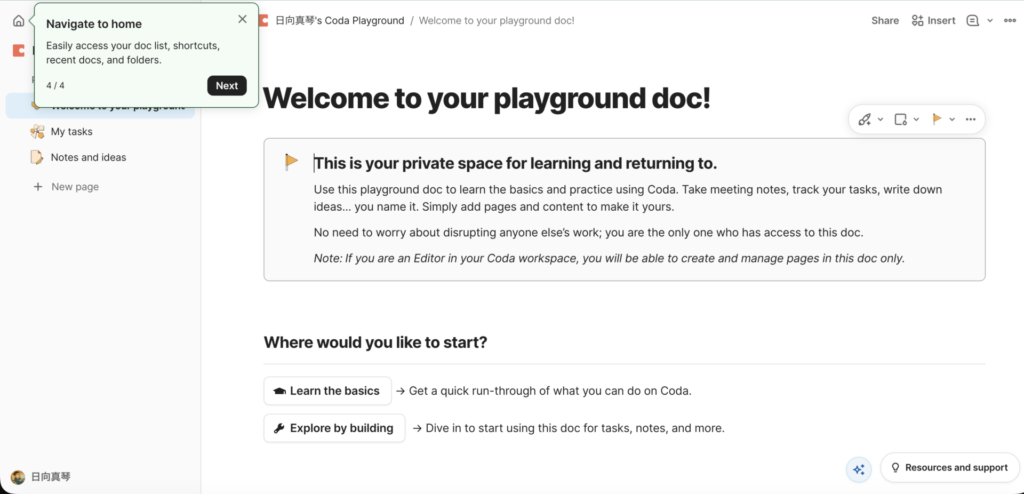The height and width of the screenshot is (494, 1024).
Task: Open Resources and support
Action: tap(949, 468)
